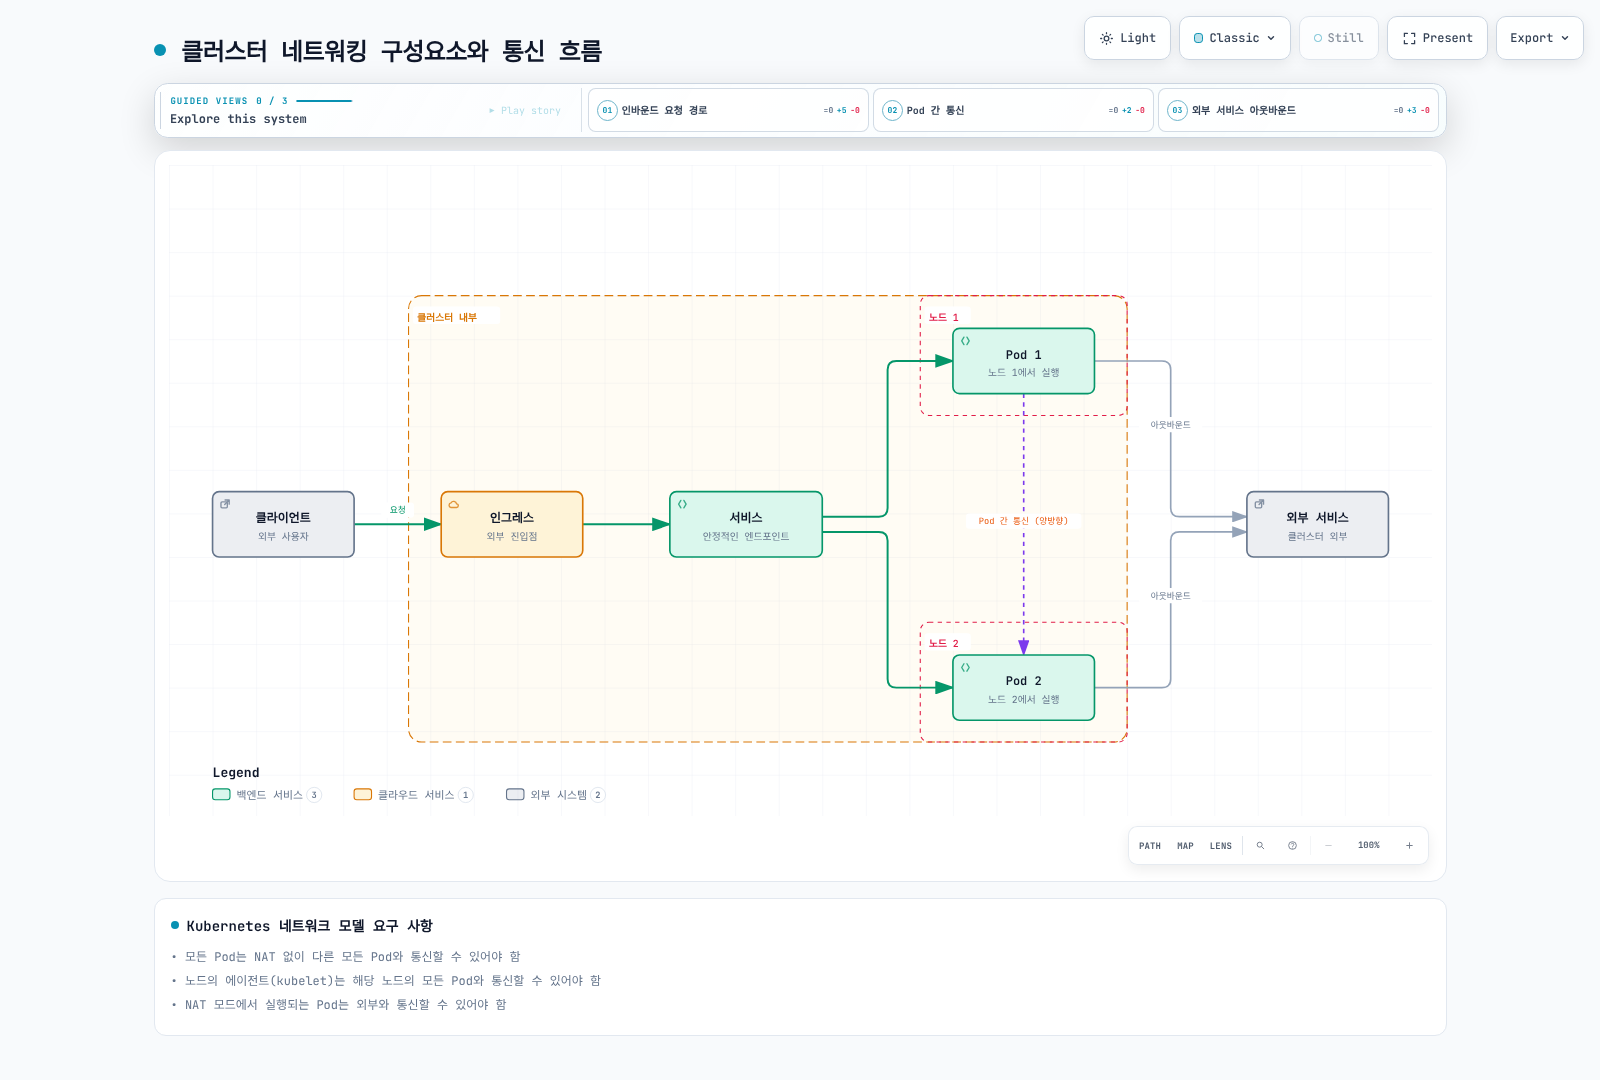
Task: Click the 노드 2 group label
Action: [944, 644]
